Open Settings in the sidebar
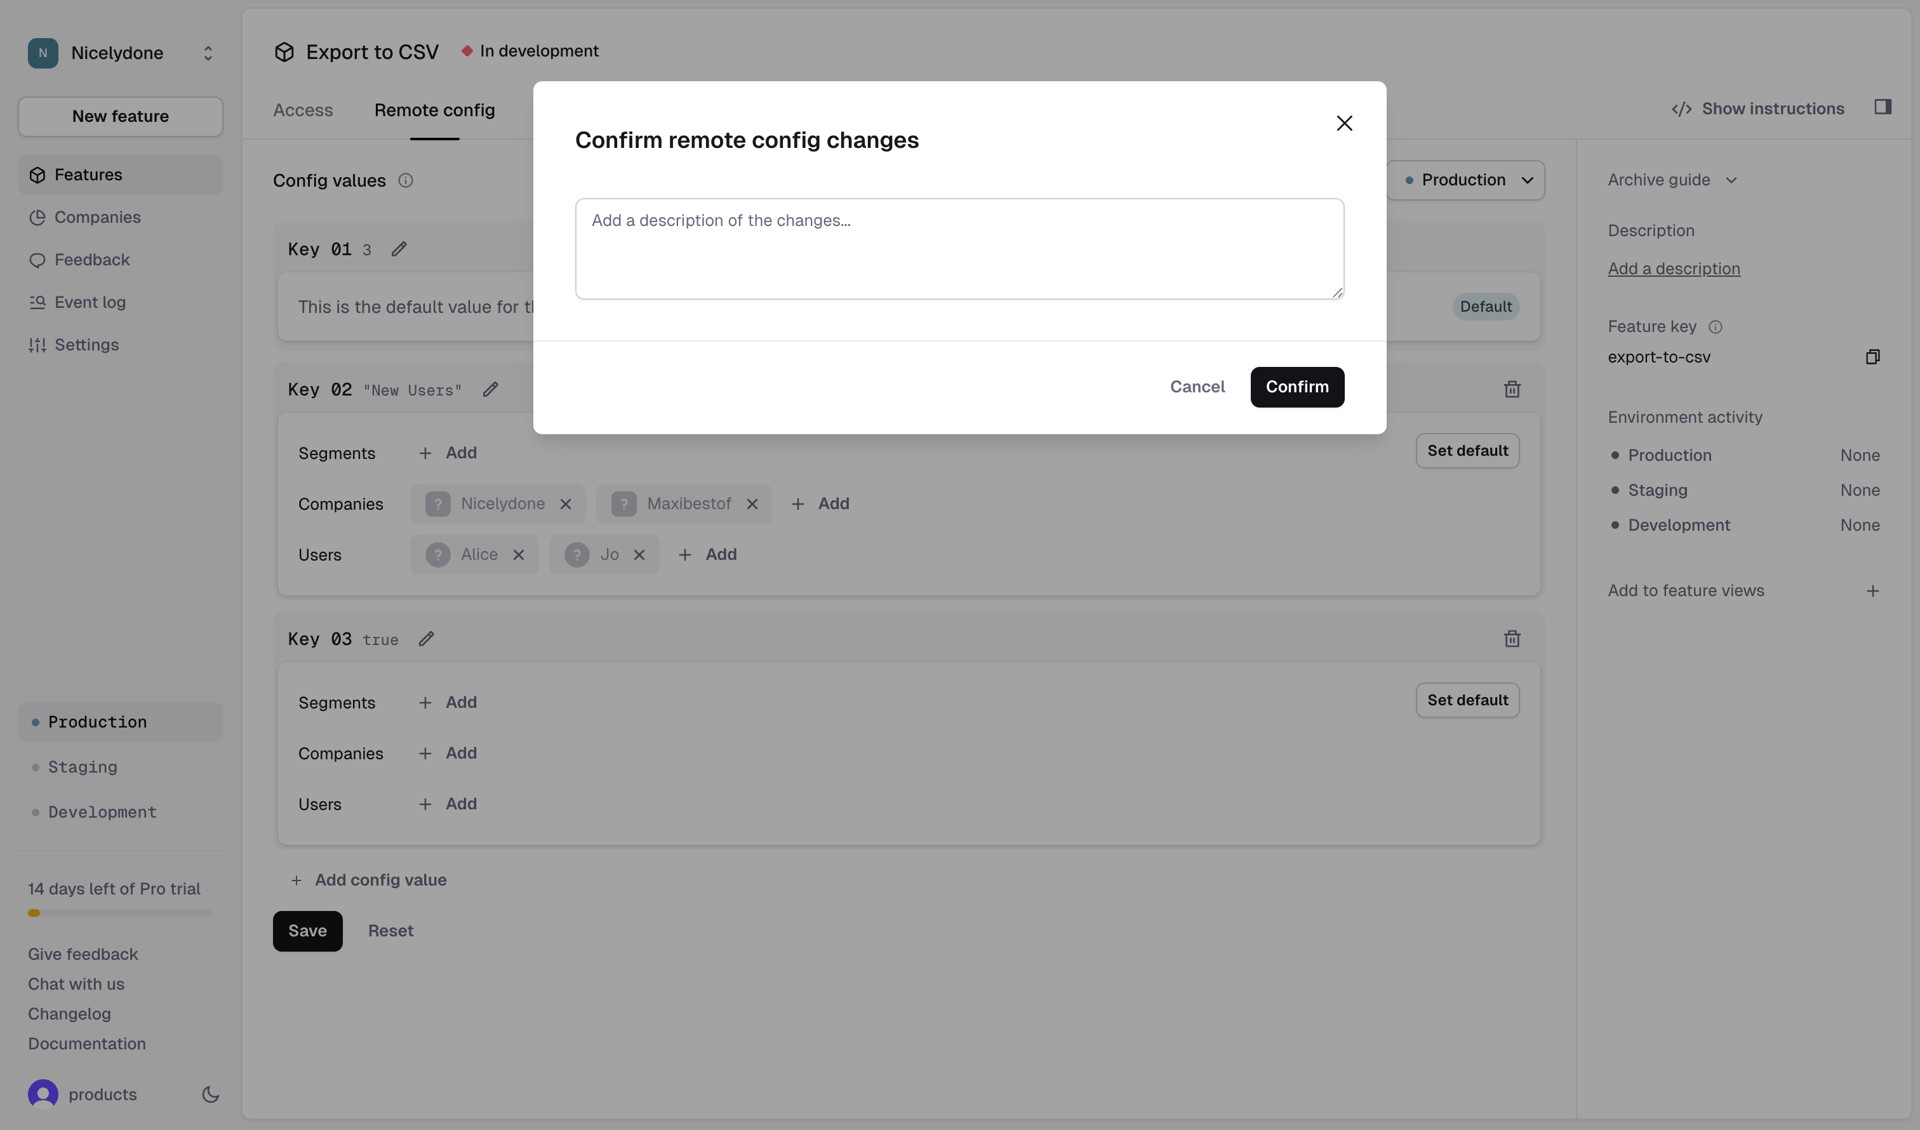Image resolution: width=1920 pixels, height=1130 pixels. coord(86,345)
